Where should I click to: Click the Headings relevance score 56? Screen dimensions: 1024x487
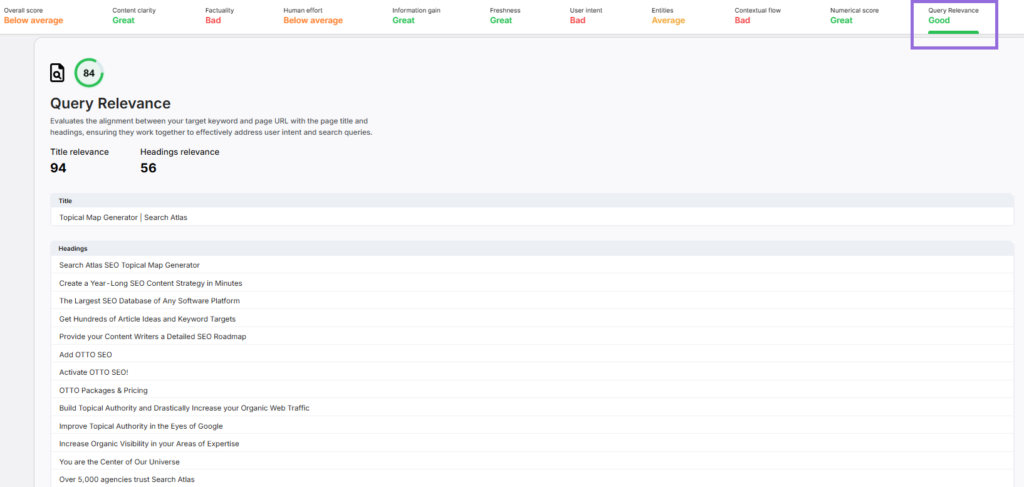click(x=148, y=168)
